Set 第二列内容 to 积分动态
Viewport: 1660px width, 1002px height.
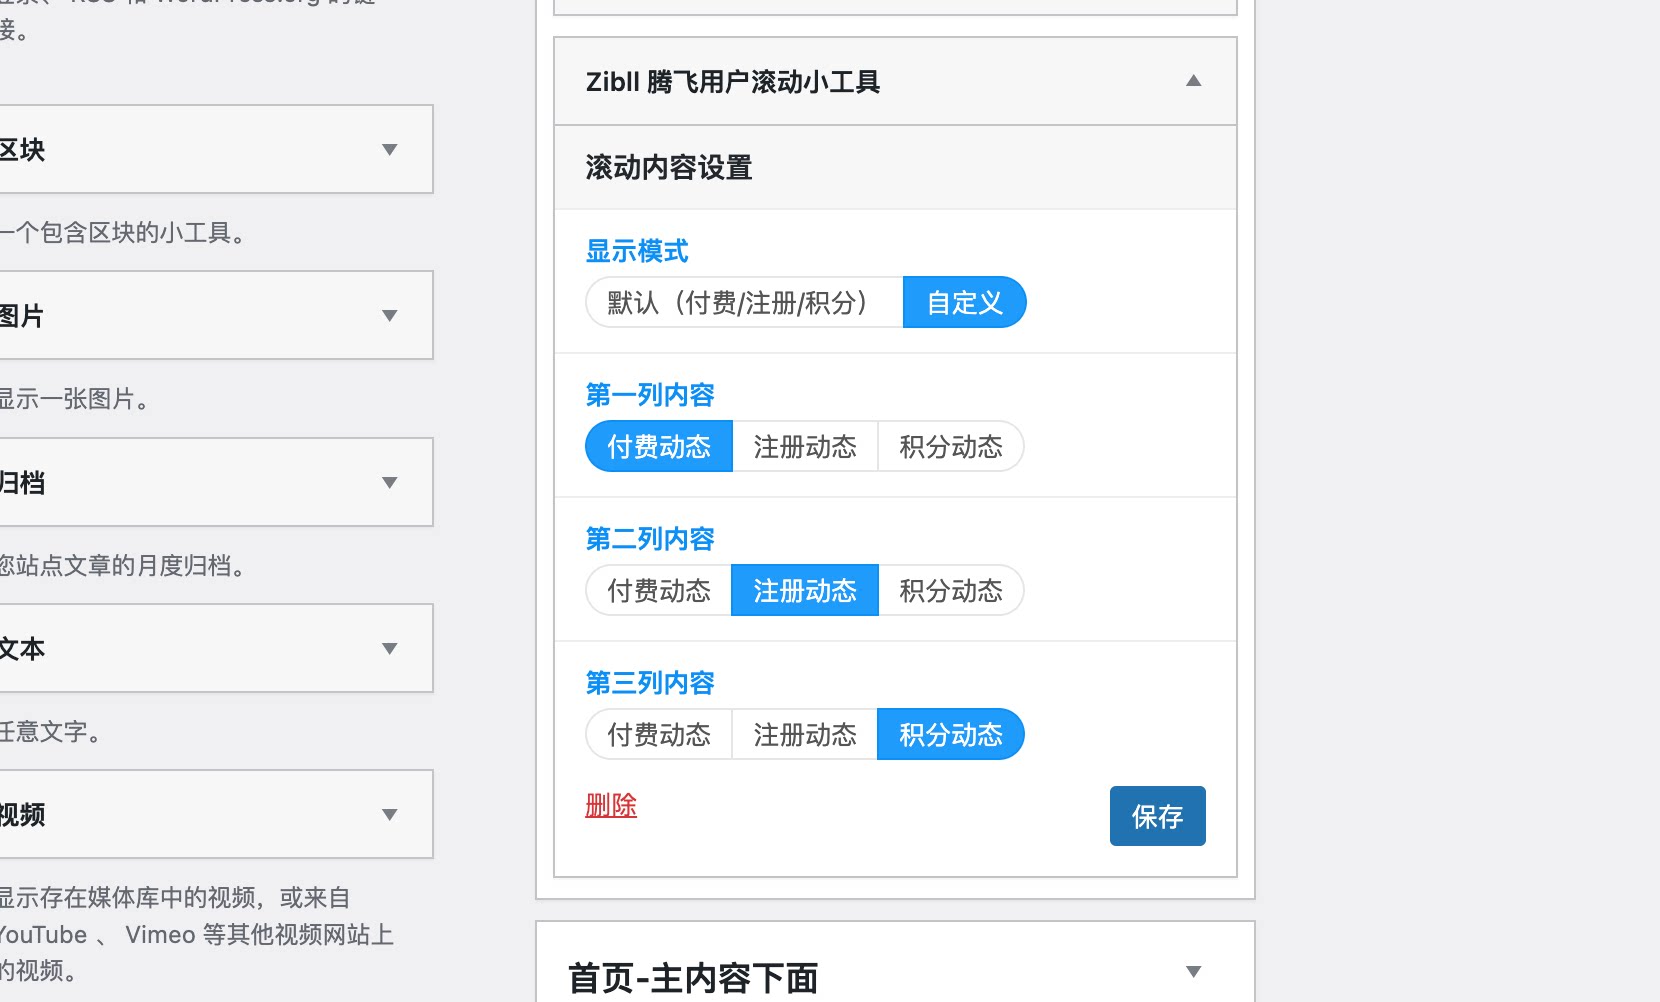pos(950,590)
